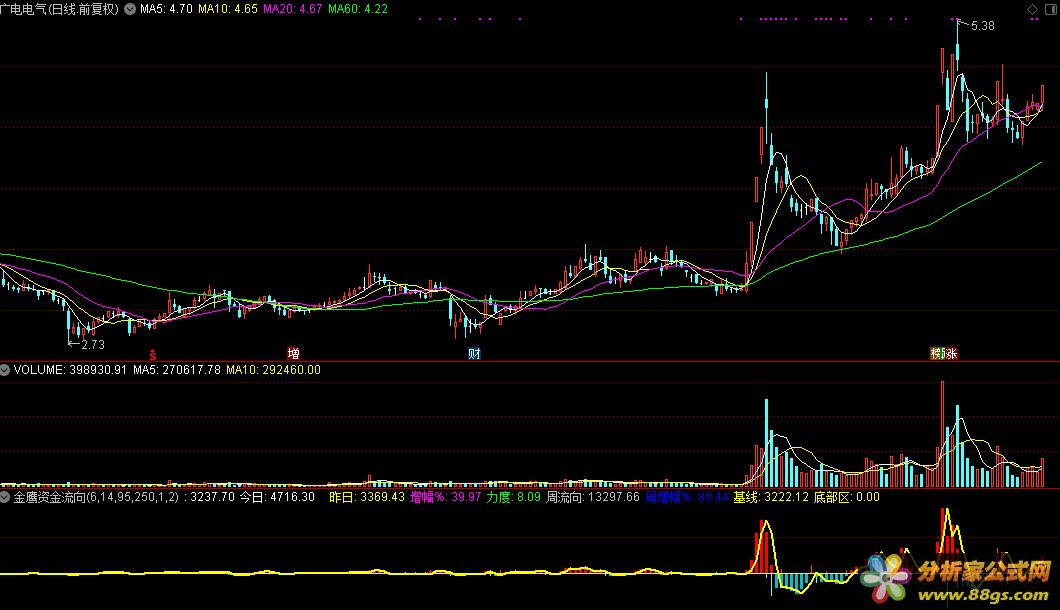Click the diamond icon at chart top-right
This screenshot has height=610, width=1060.
(x=1032, y=9)
